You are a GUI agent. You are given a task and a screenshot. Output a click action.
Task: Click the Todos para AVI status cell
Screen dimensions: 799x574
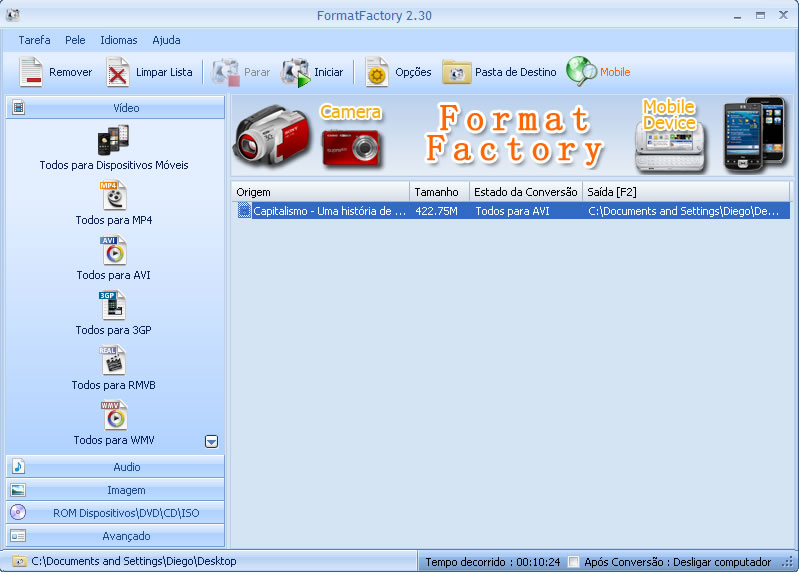(x=512, y=211)
